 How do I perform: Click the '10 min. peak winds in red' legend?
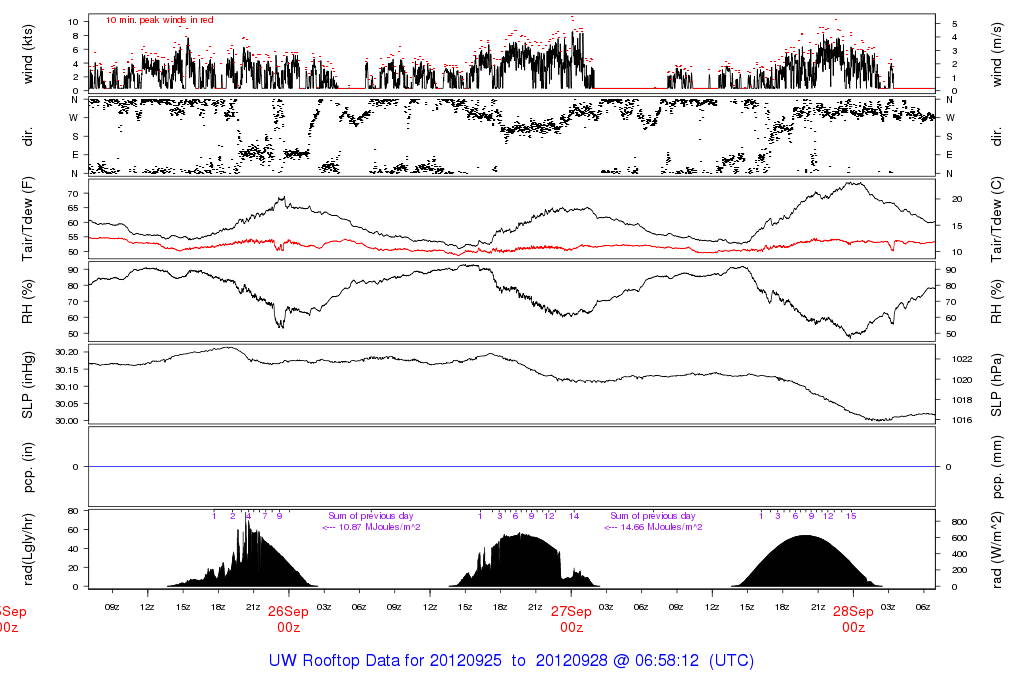(159, 20)
